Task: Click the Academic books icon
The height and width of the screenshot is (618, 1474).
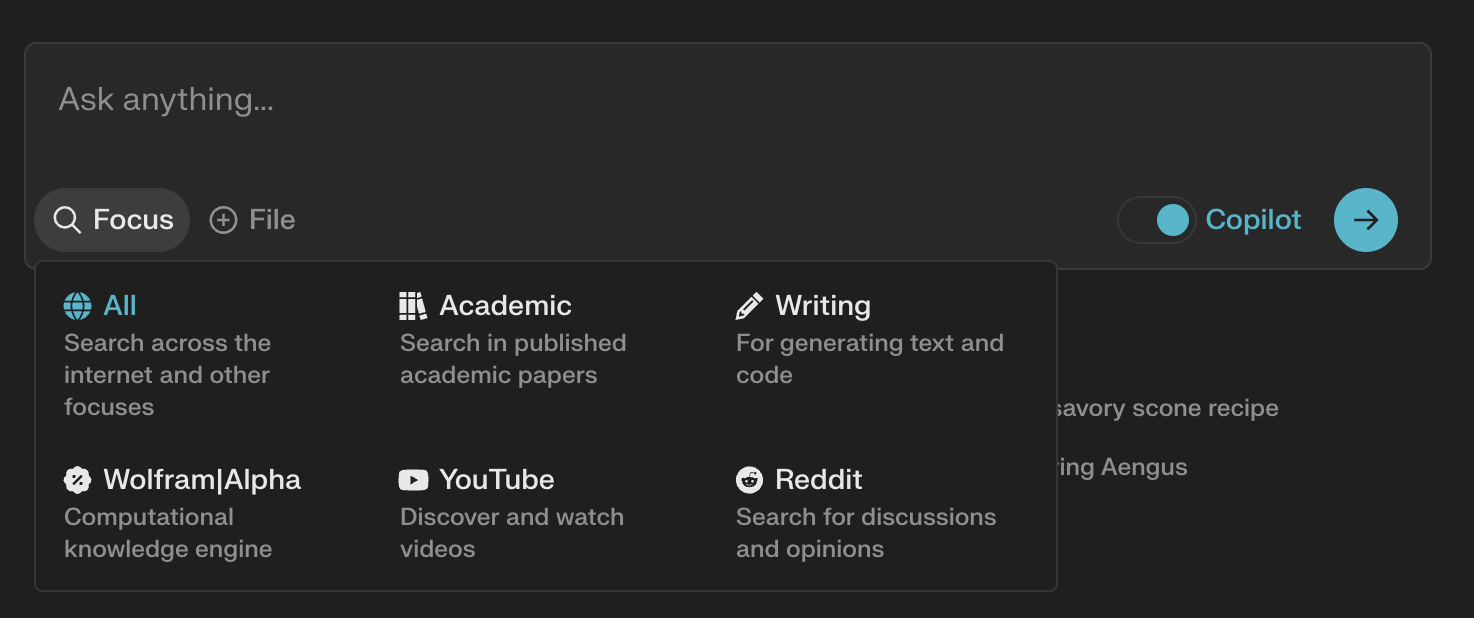Action: tap(412, 306)
